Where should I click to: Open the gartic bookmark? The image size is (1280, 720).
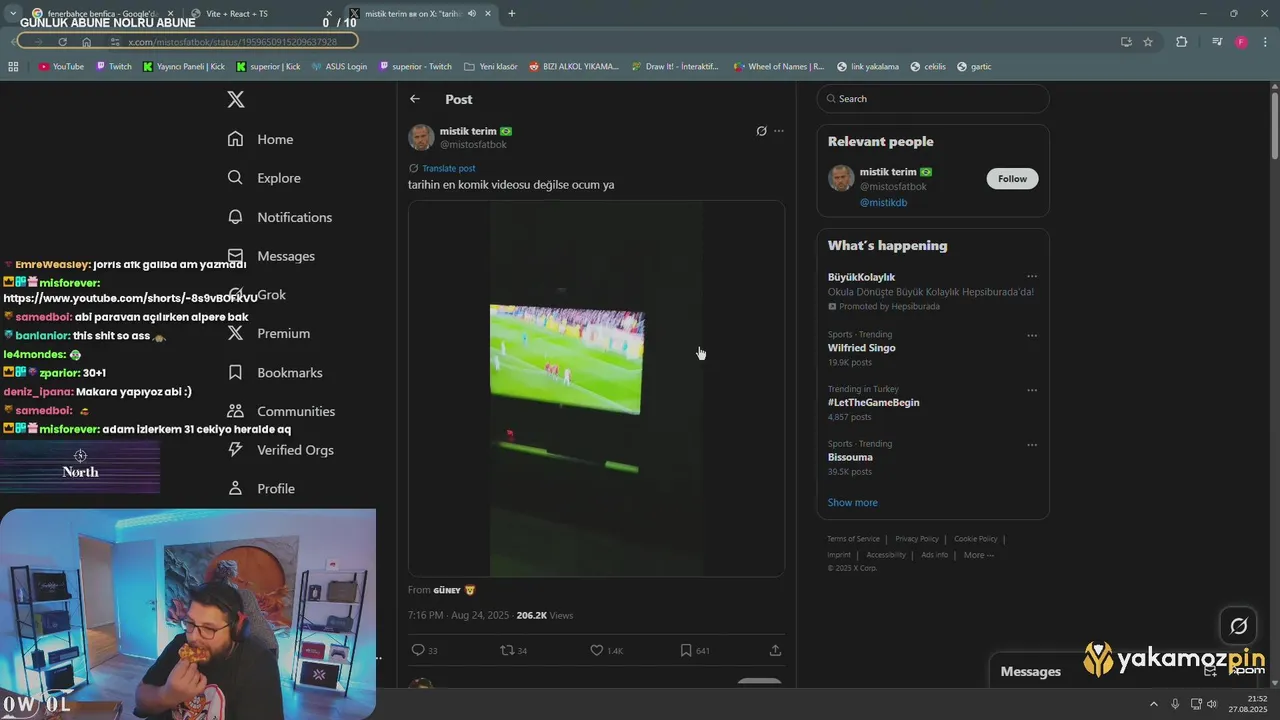(974, 67)
